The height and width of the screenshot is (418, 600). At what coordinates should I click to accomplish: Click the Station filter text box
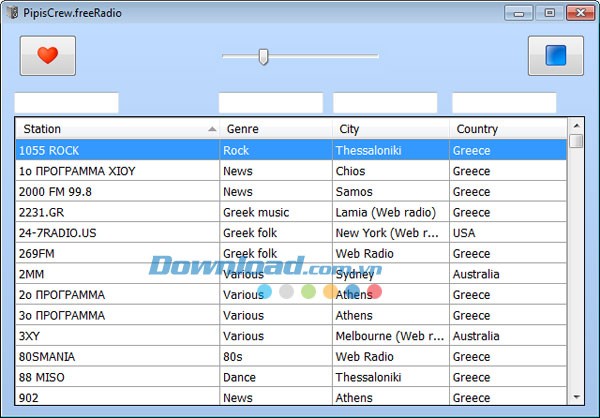coord(66,103)
